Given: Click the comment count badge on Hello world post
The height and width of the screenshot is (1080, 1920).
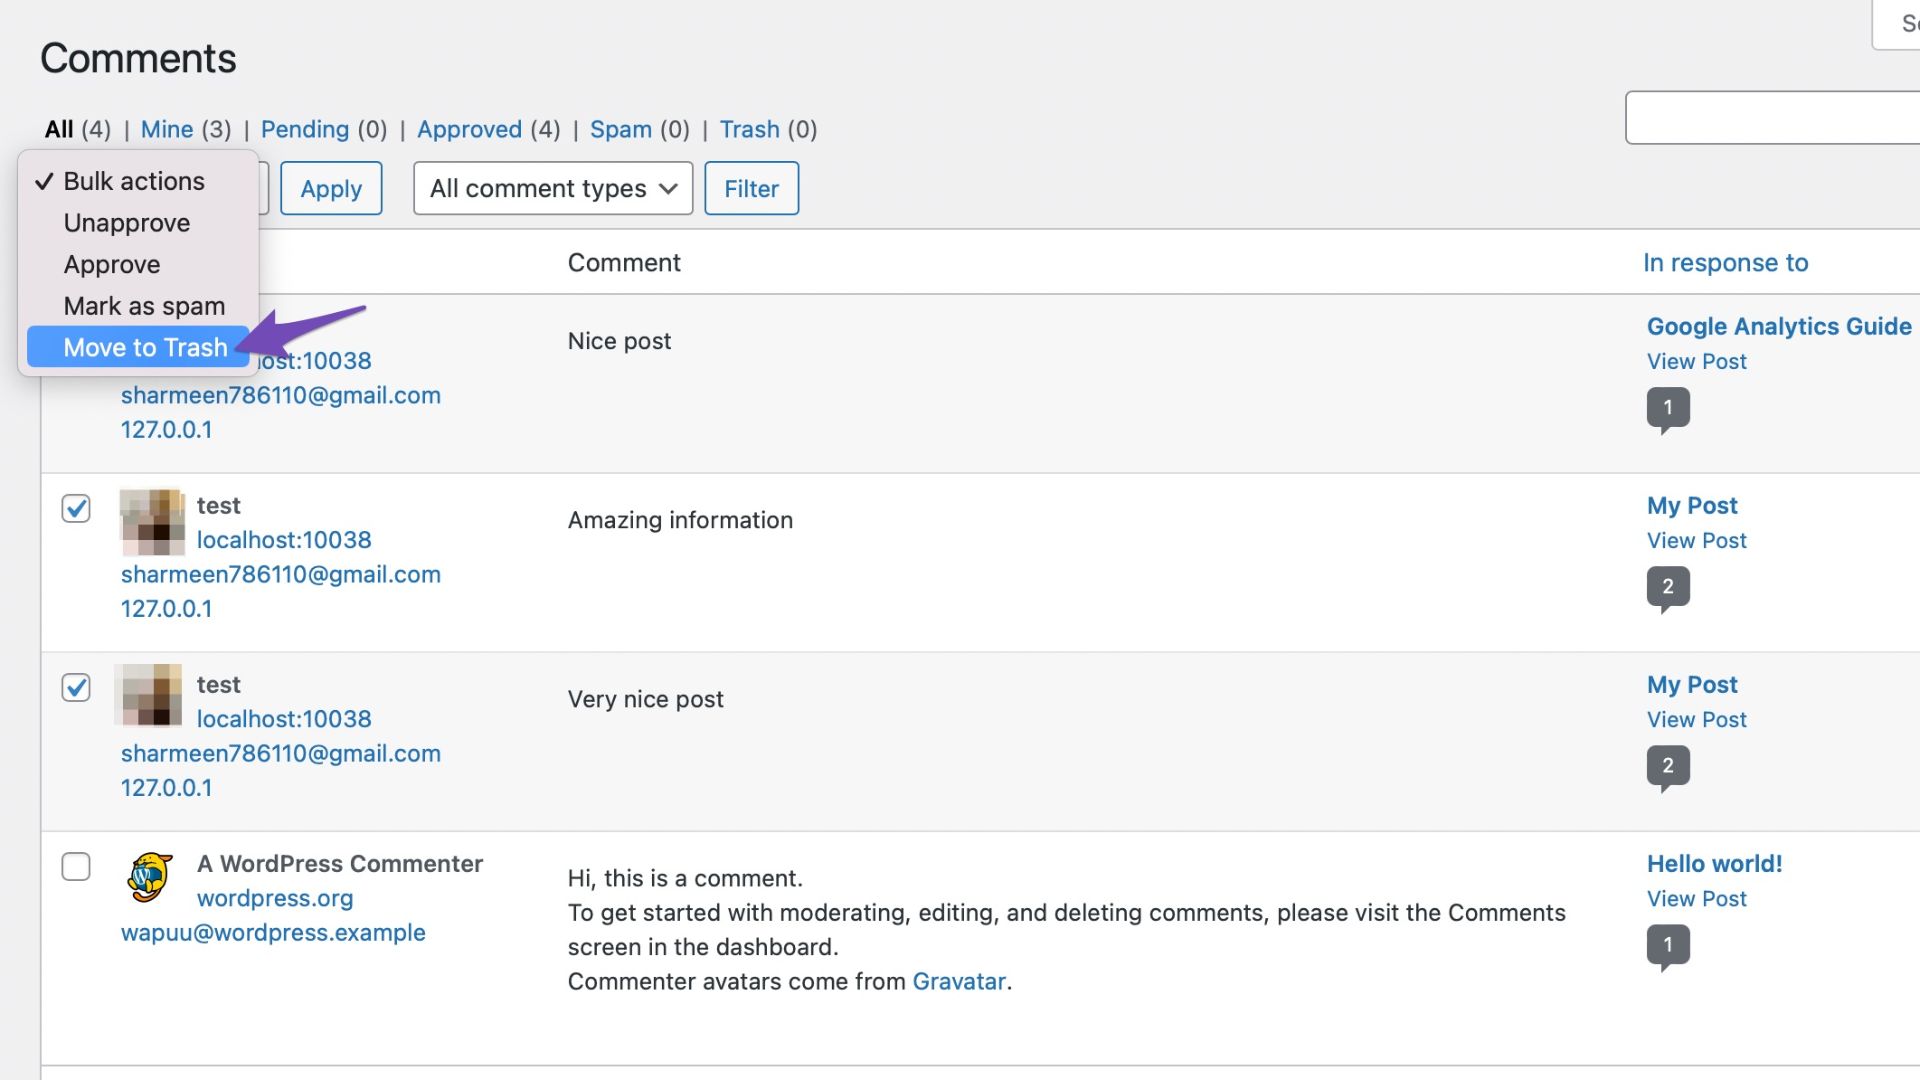Looking at the screenshot, I should (1667, 944).
